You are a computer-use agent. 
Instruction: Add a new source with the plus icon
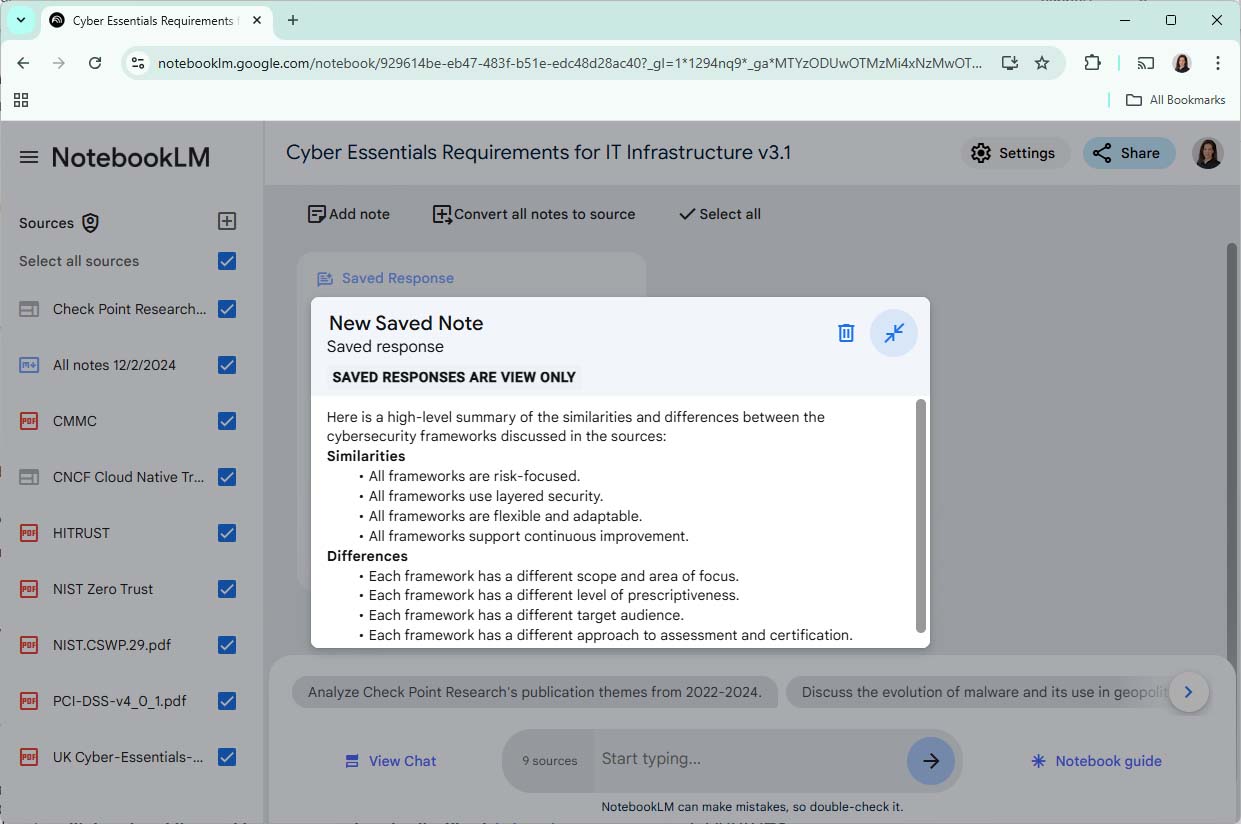[x=226, y=221]
